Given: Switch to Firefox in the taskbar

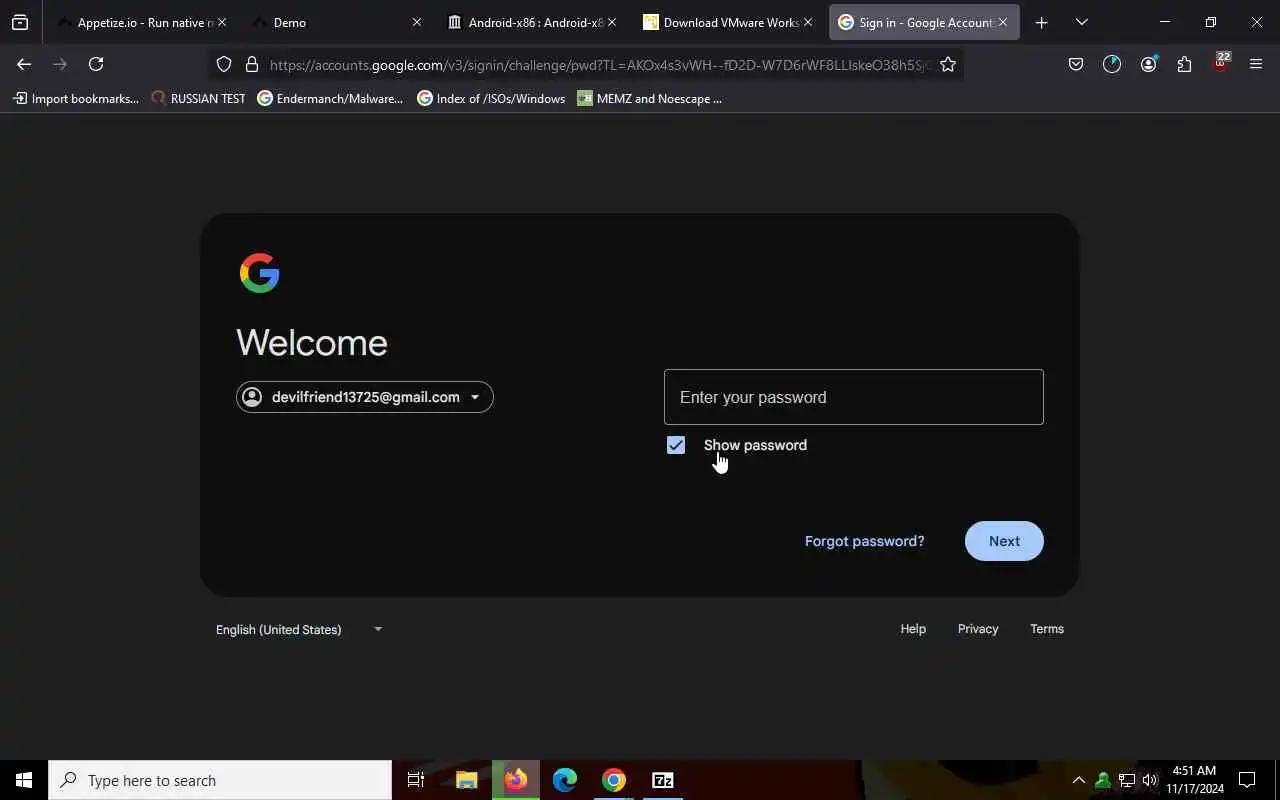Looking at the screenshot, I should pos(516,780).
